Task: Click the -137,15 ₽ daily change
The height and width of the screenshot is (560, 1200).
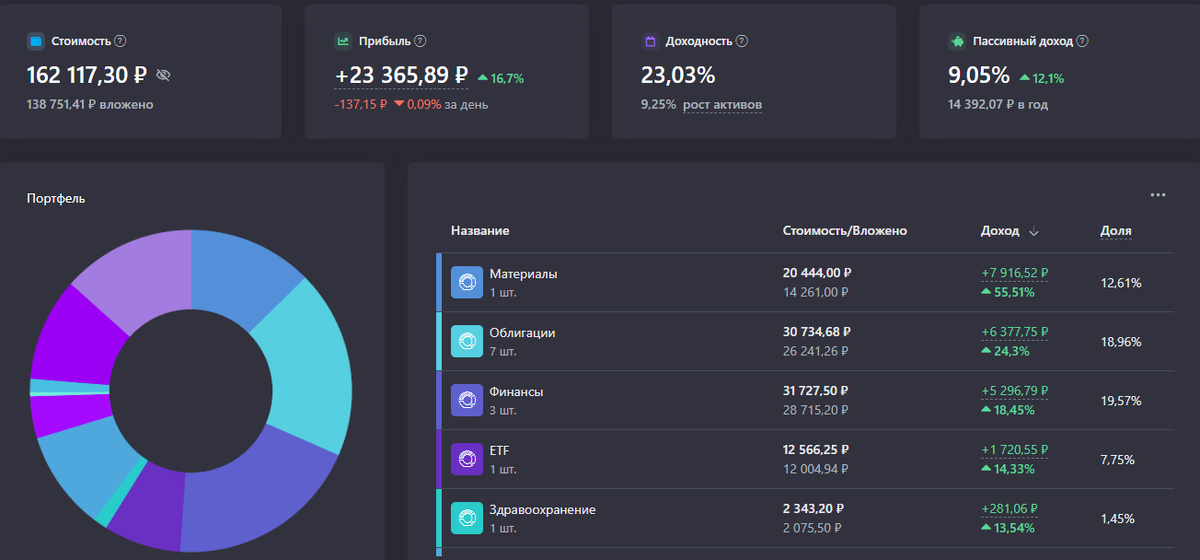Action: coord(361,104)
